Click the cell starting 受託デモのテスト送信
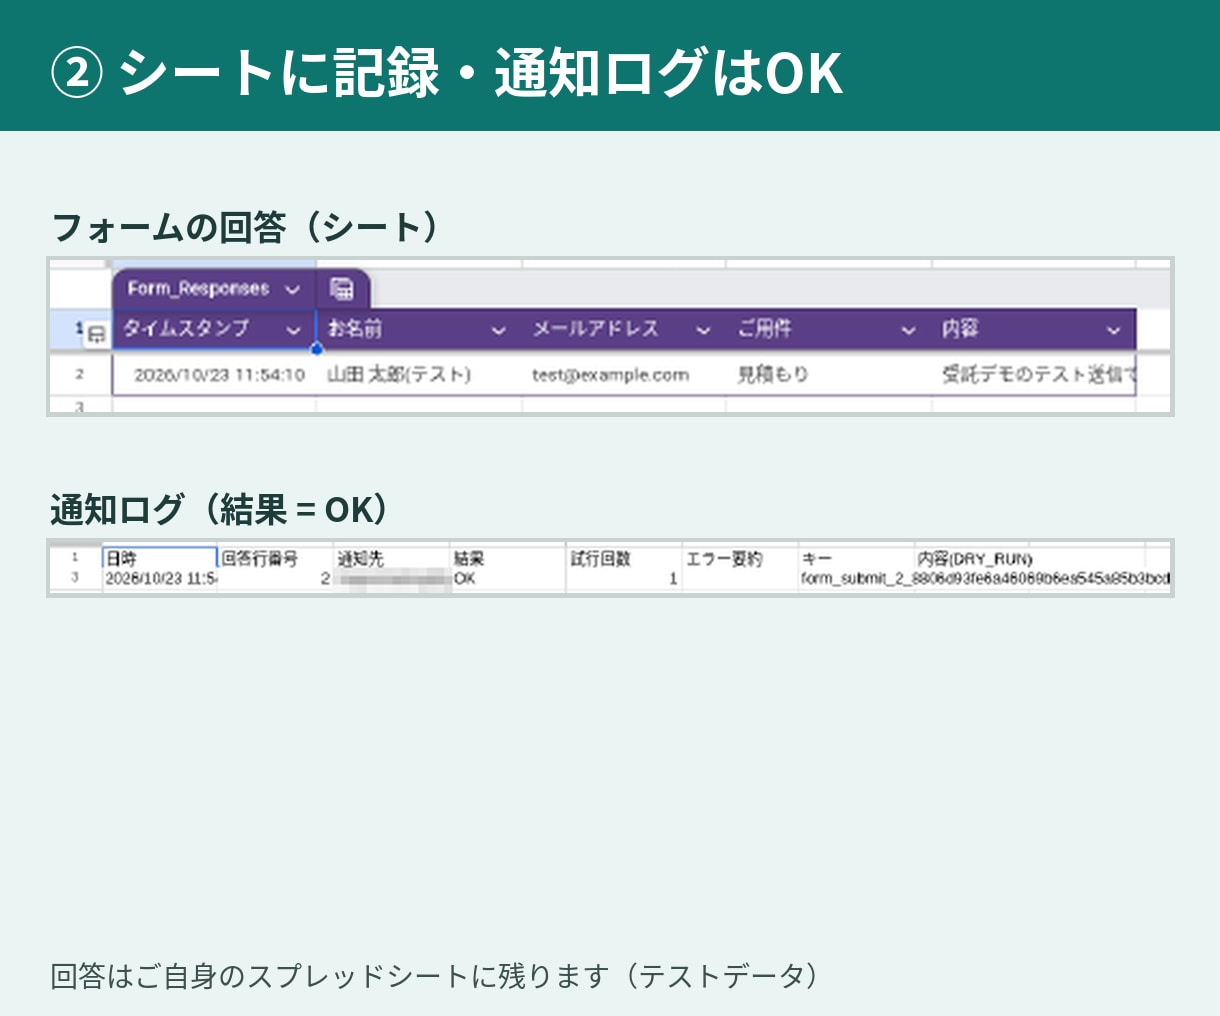 [1034, 375]
